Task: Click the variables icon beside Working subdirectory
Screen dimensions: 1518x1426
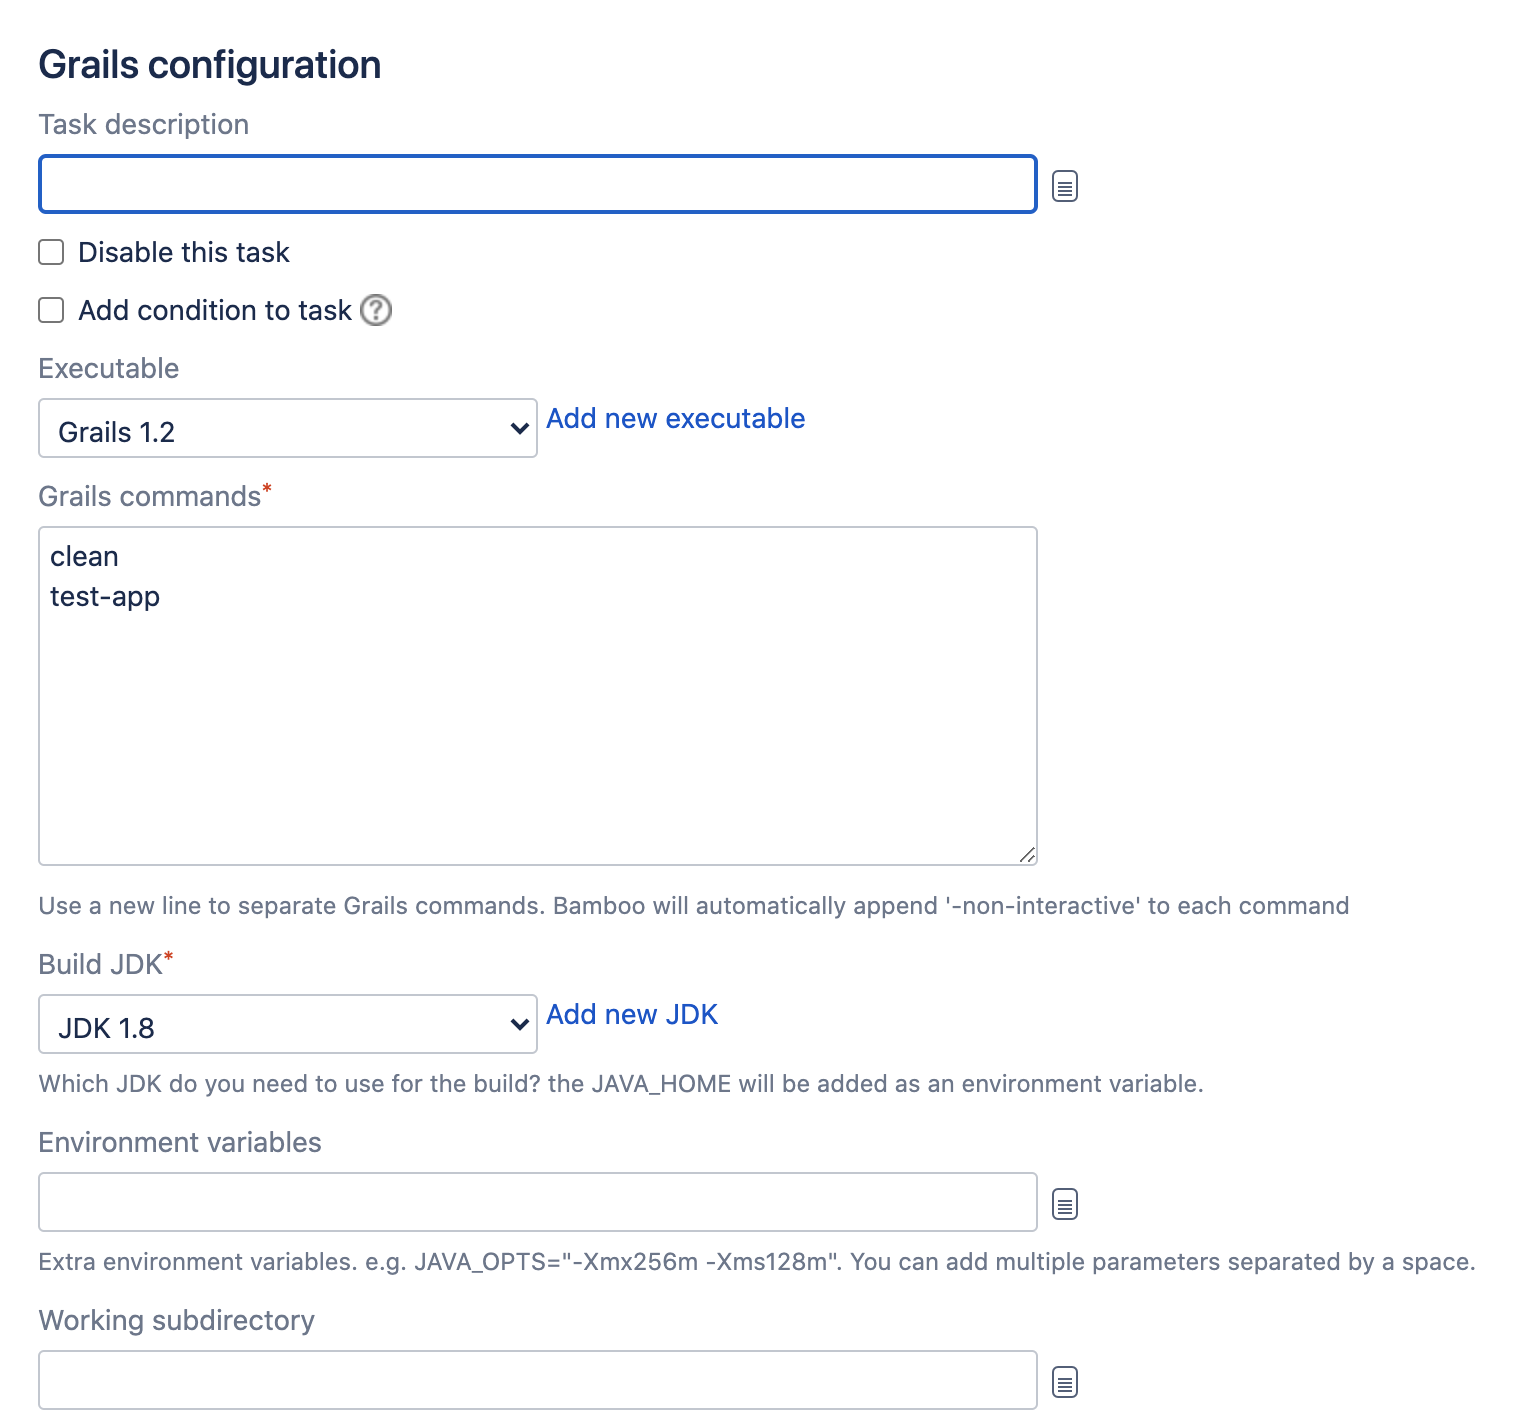Action: (1065, 1382)
